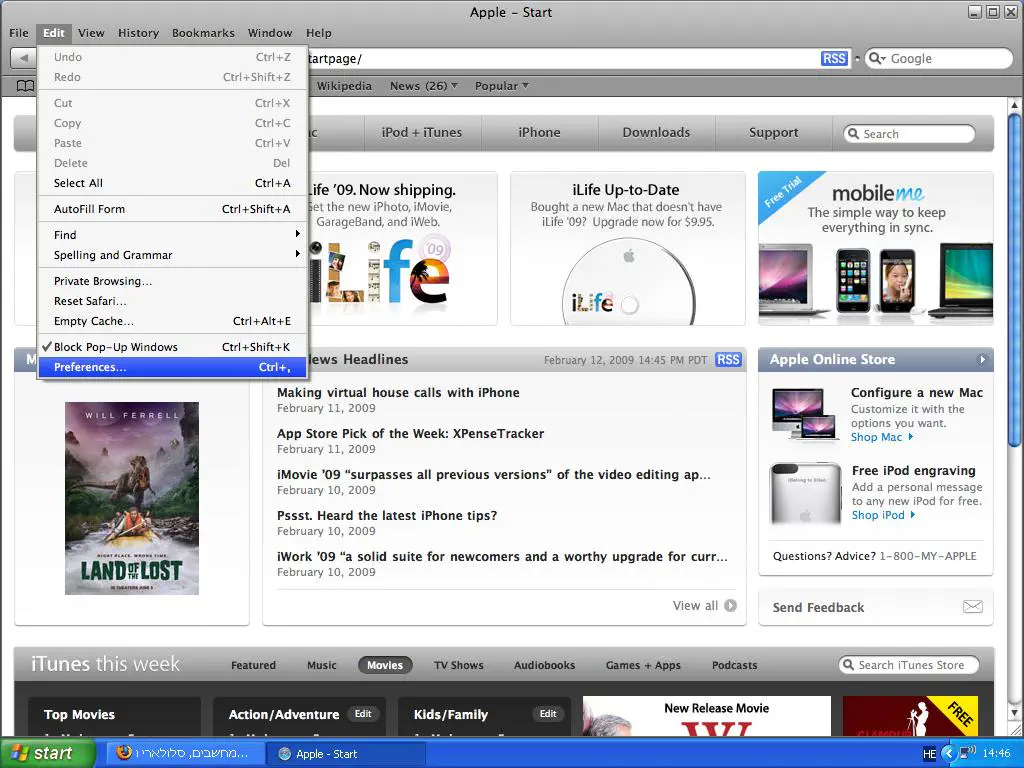Open the bookmarks book icon

(x=25, y=86)
